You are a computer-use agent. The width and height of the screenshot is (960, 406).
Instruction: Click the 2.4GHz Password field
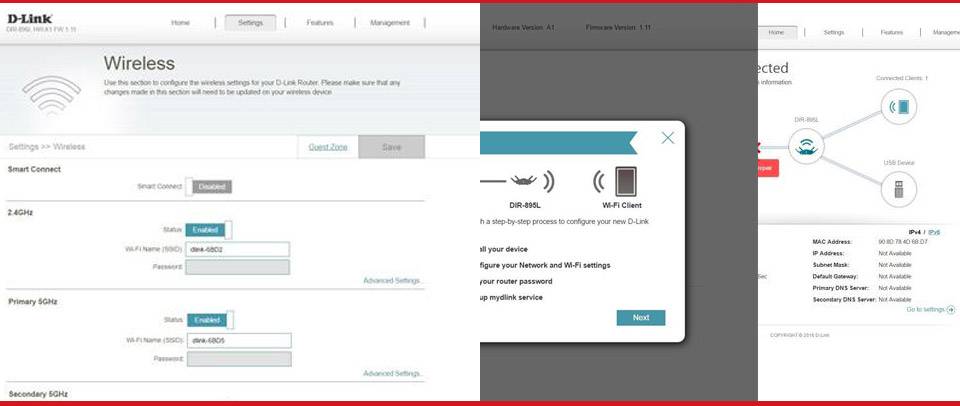[x=238, y=267]
